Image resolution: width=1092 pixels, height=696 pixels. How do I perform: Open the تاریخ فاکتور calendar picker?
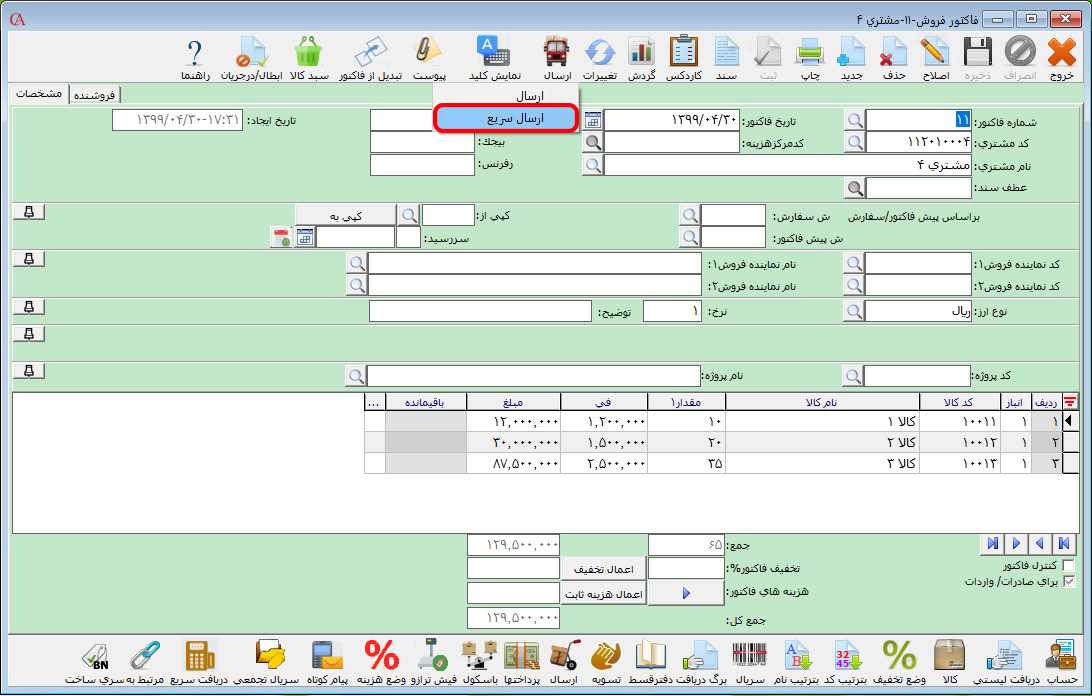tap(593, 120)
